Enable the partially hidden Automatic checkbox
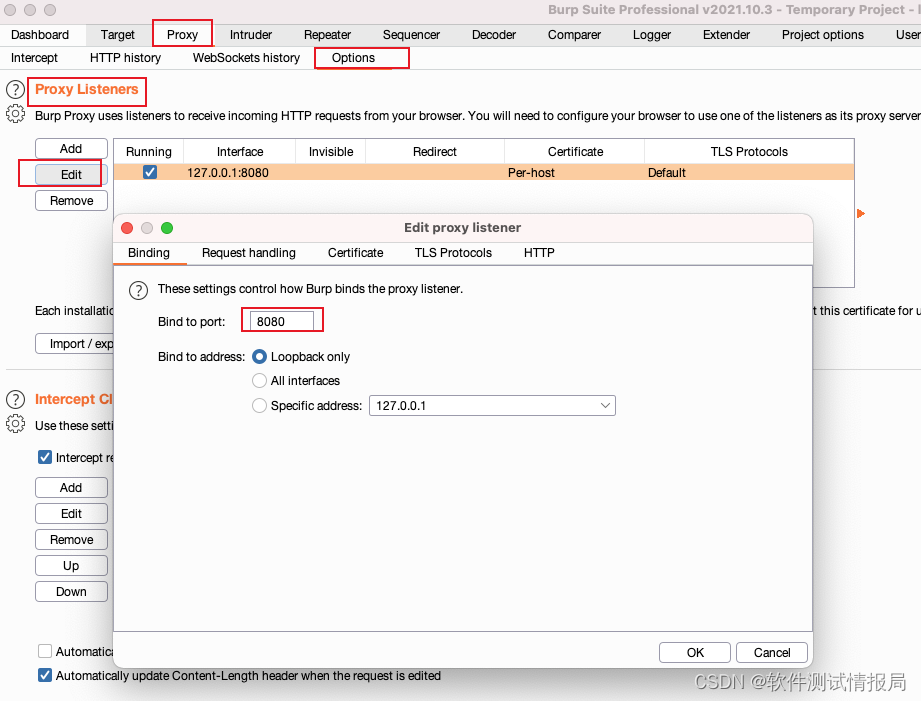 (45, 651)
